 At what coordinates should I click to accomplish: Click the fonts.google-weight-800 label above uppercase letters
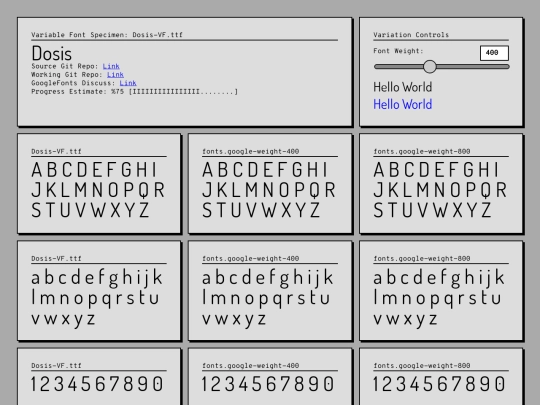tap(422, 151)
